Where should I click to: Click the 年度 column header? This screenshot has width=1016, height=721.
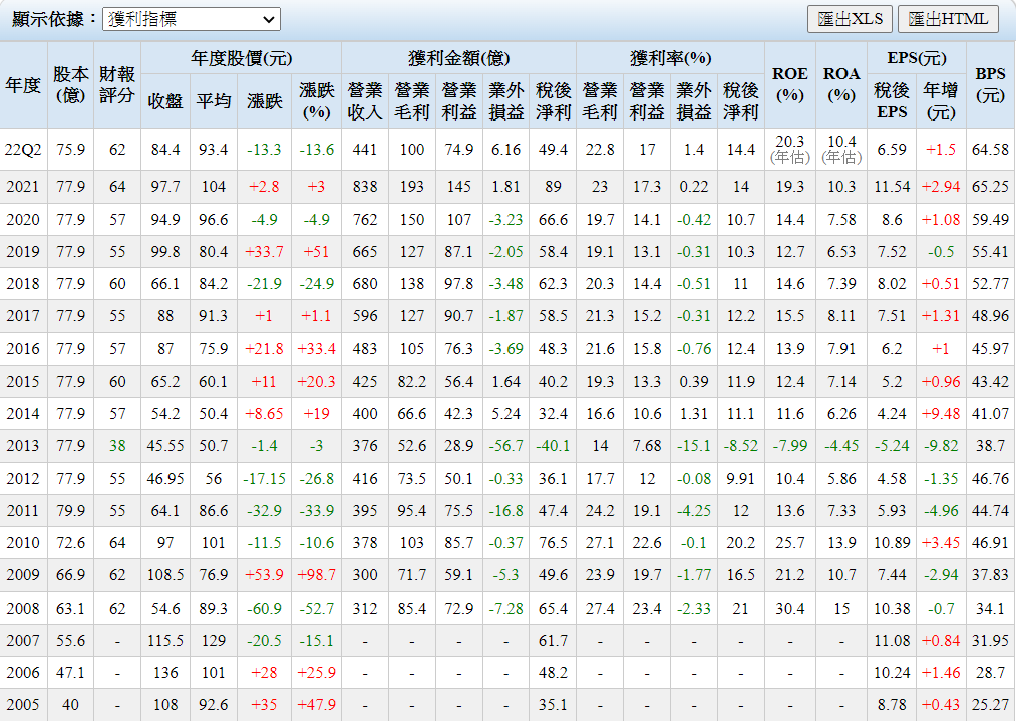(x=23, y=85)
